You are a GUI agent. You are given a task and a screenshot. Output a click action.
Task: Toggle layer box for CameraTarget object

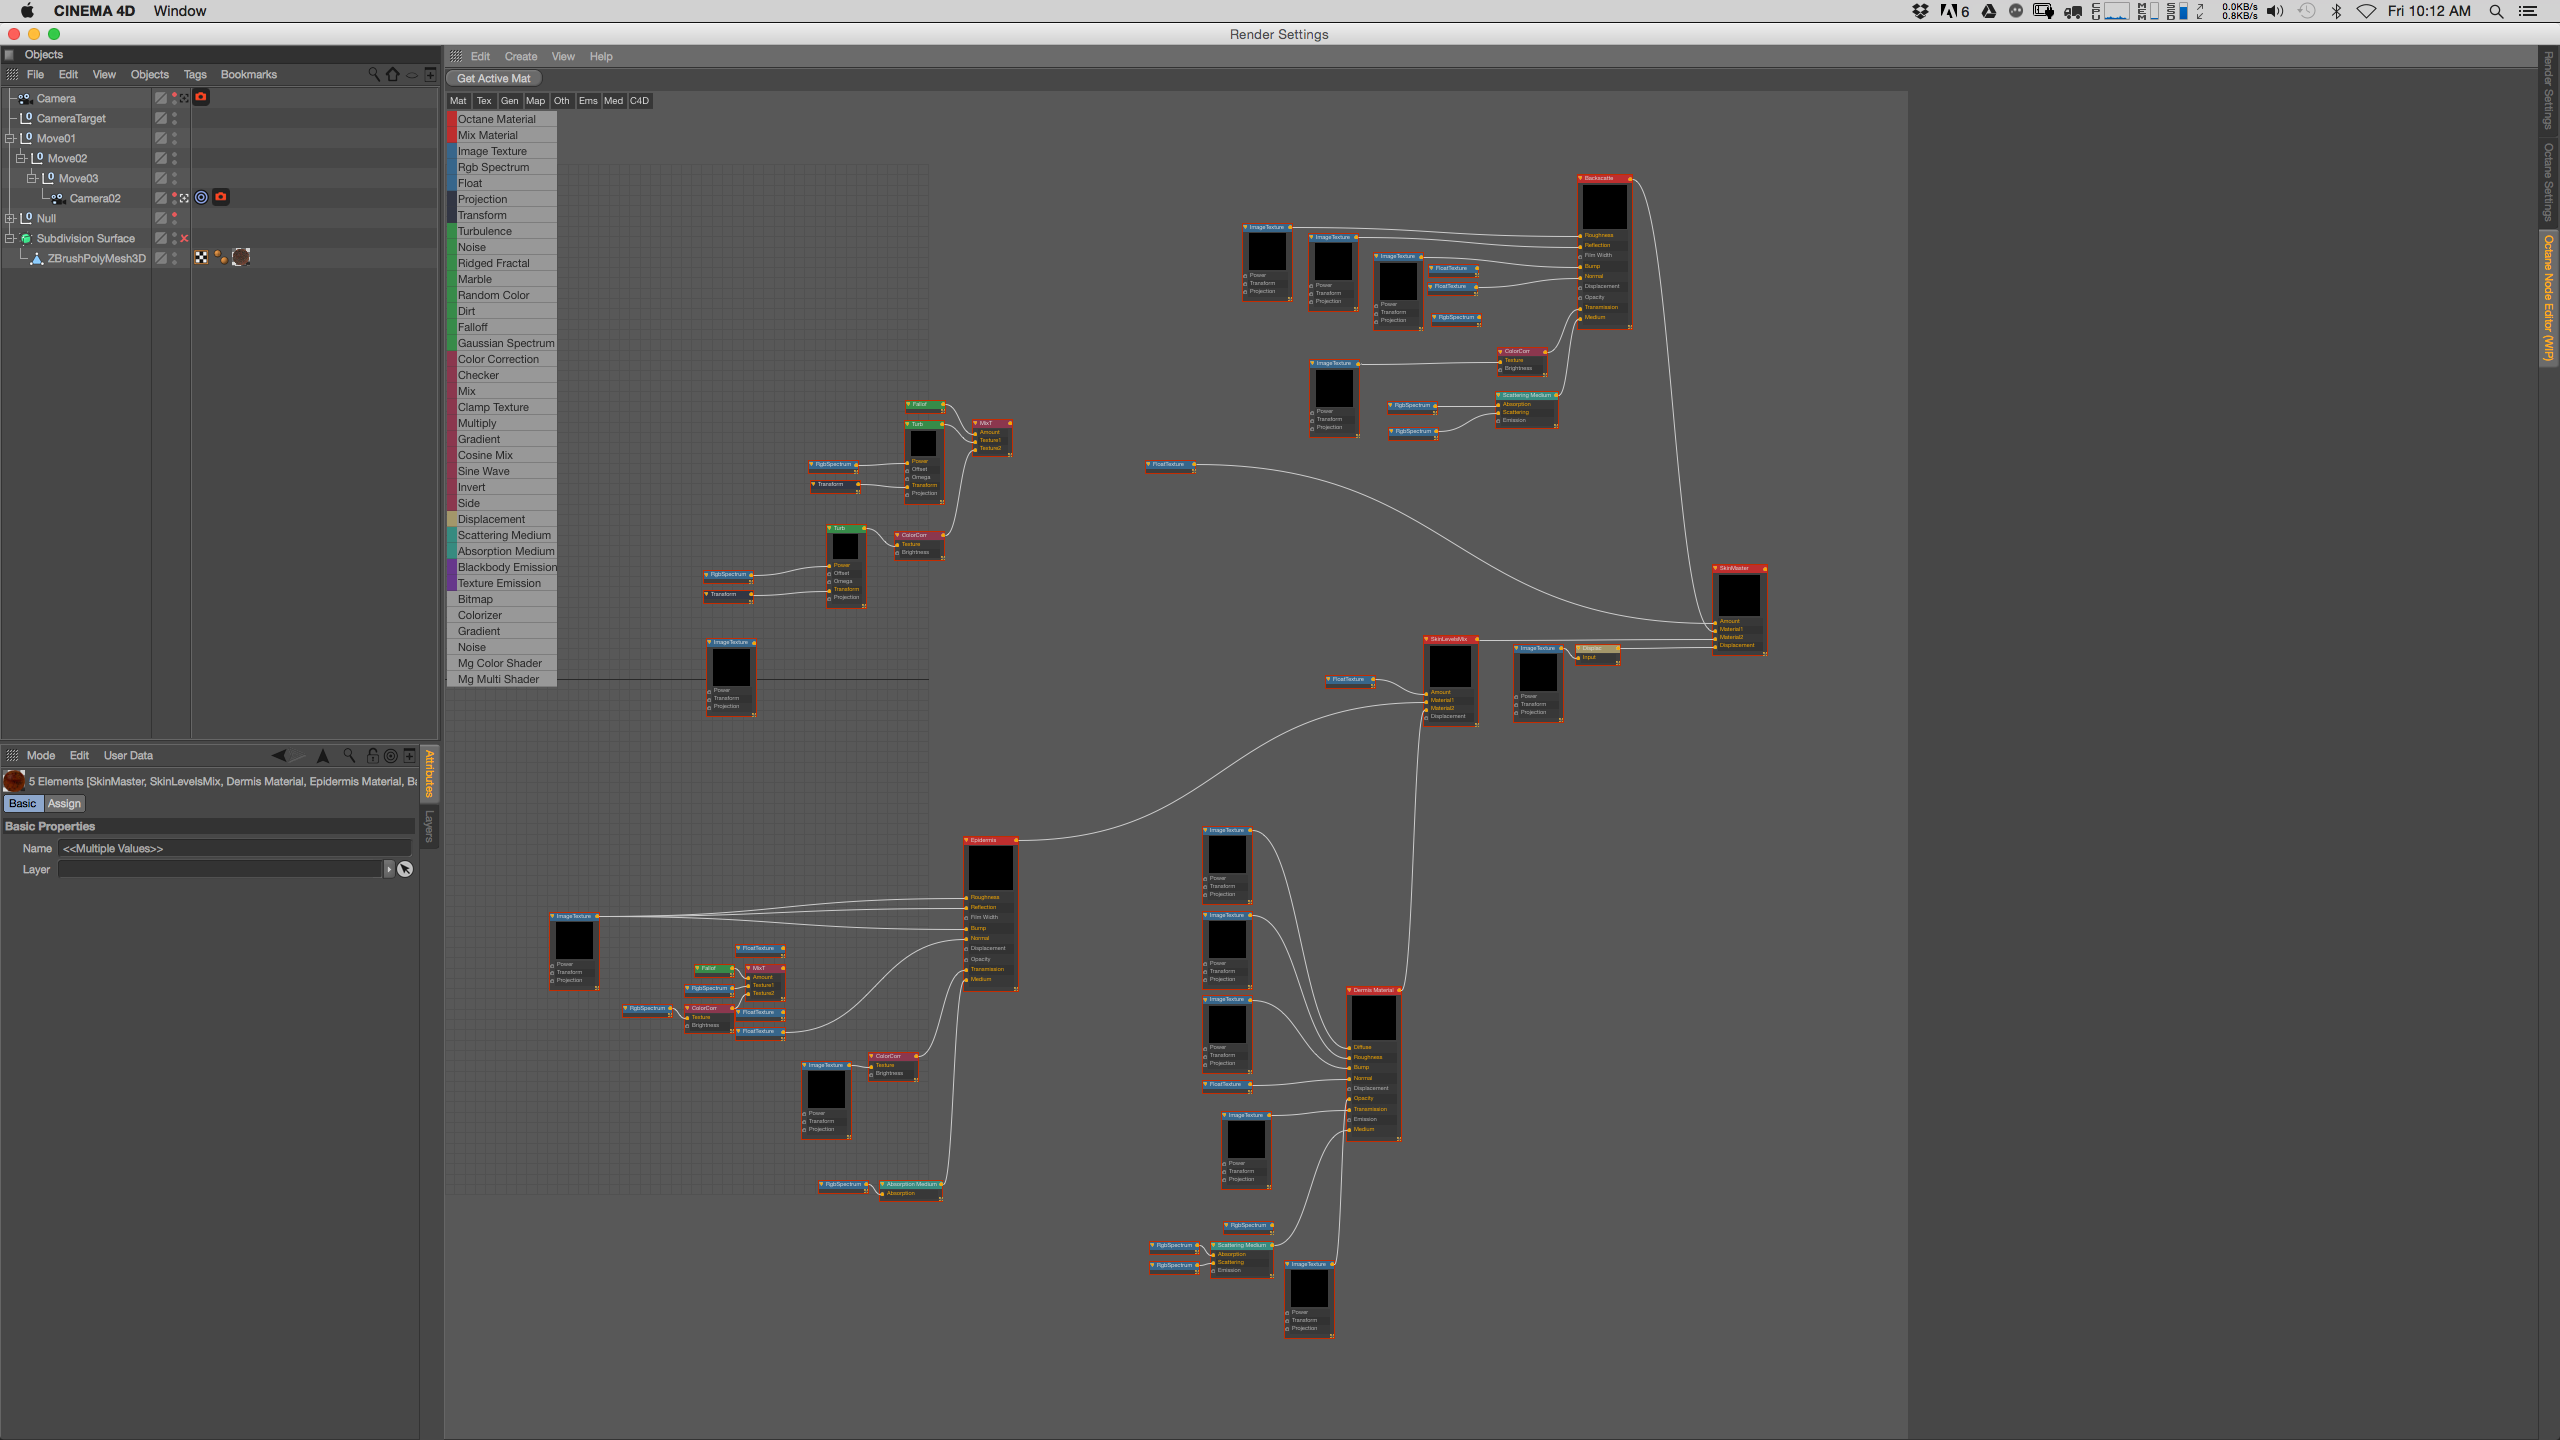coord(160,118)
